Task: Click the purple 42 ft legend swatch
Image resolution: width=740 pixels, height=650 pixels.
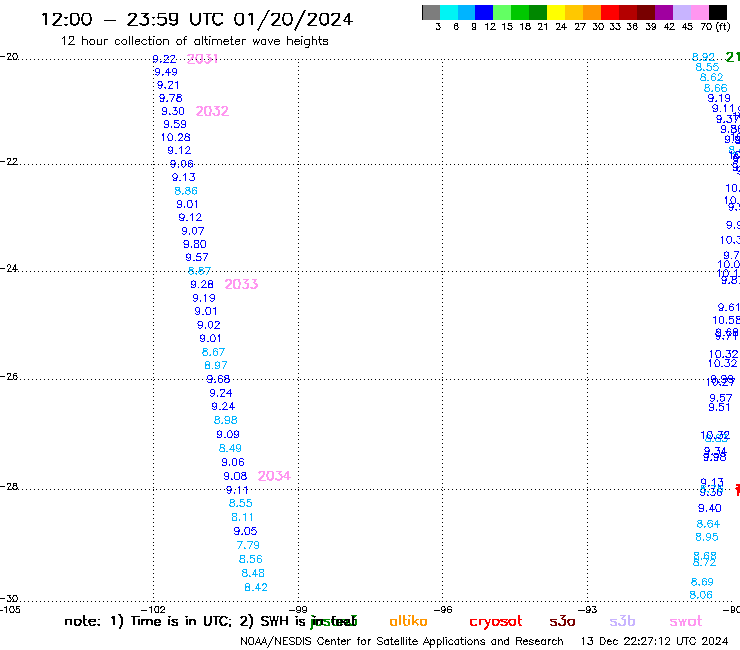Action: (664, 12)
